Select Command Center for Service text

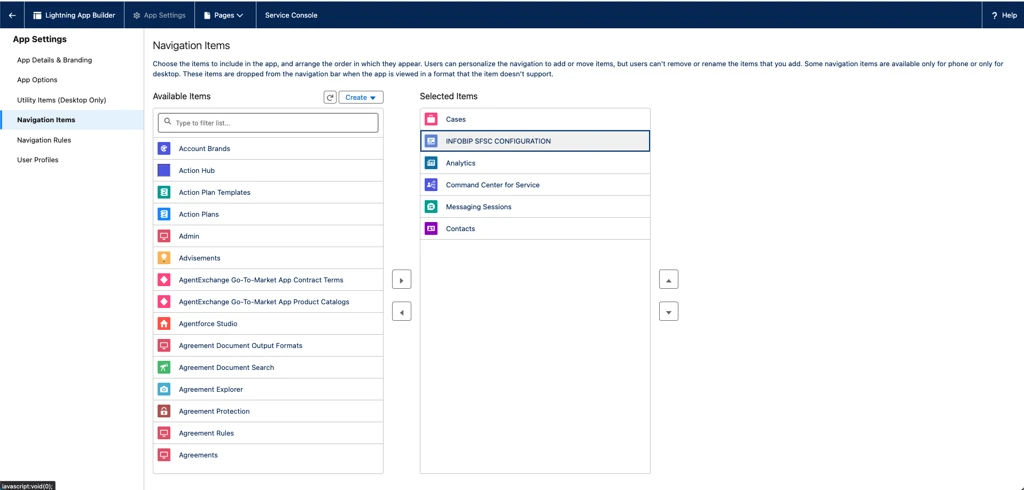pos(492,185)
